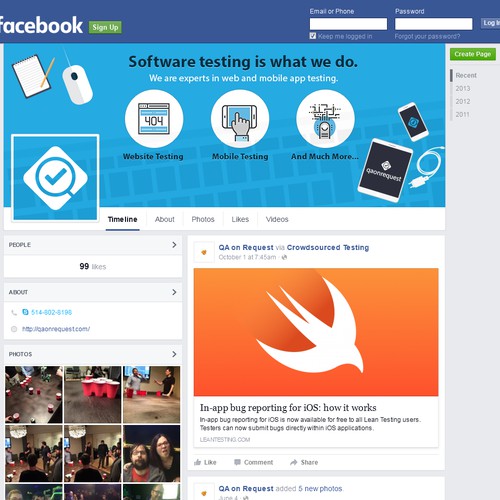
Task: Click the Facebook logo
Action: click(x=41, y=25)
